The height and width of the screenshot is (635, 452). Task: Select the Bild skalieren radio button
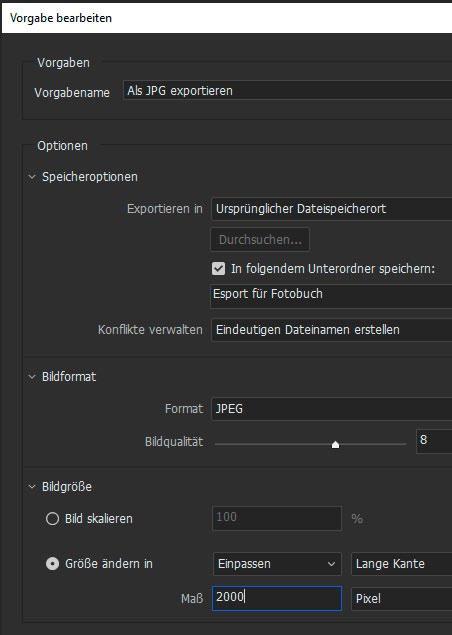[x=52, y=519]
